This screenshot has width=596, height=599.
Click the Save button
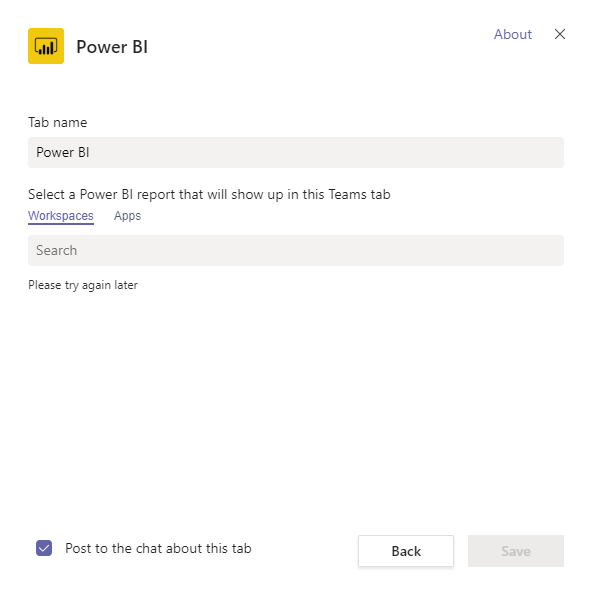pos(516,551)
